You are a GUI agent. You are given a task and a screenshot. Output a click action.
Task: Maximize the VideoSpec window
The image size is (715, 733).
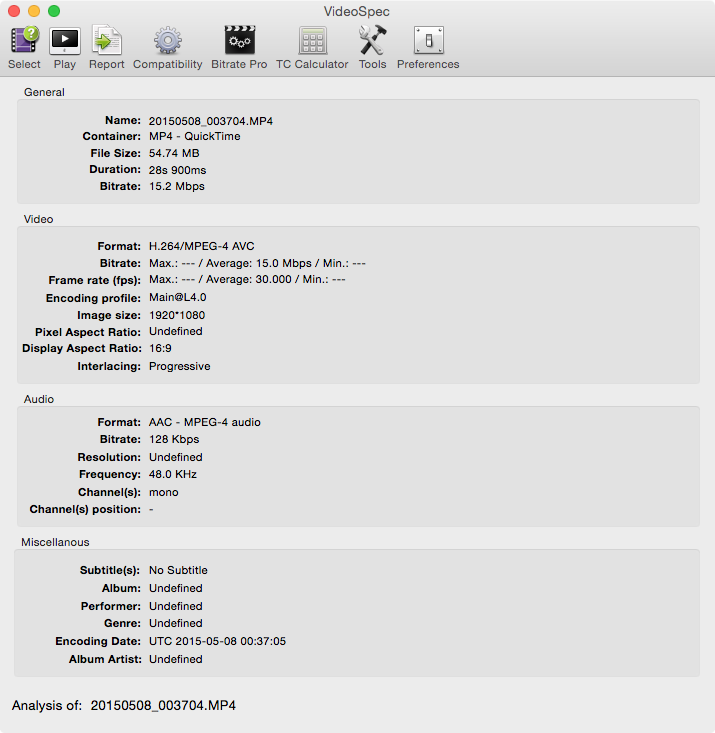coord(54,11)
